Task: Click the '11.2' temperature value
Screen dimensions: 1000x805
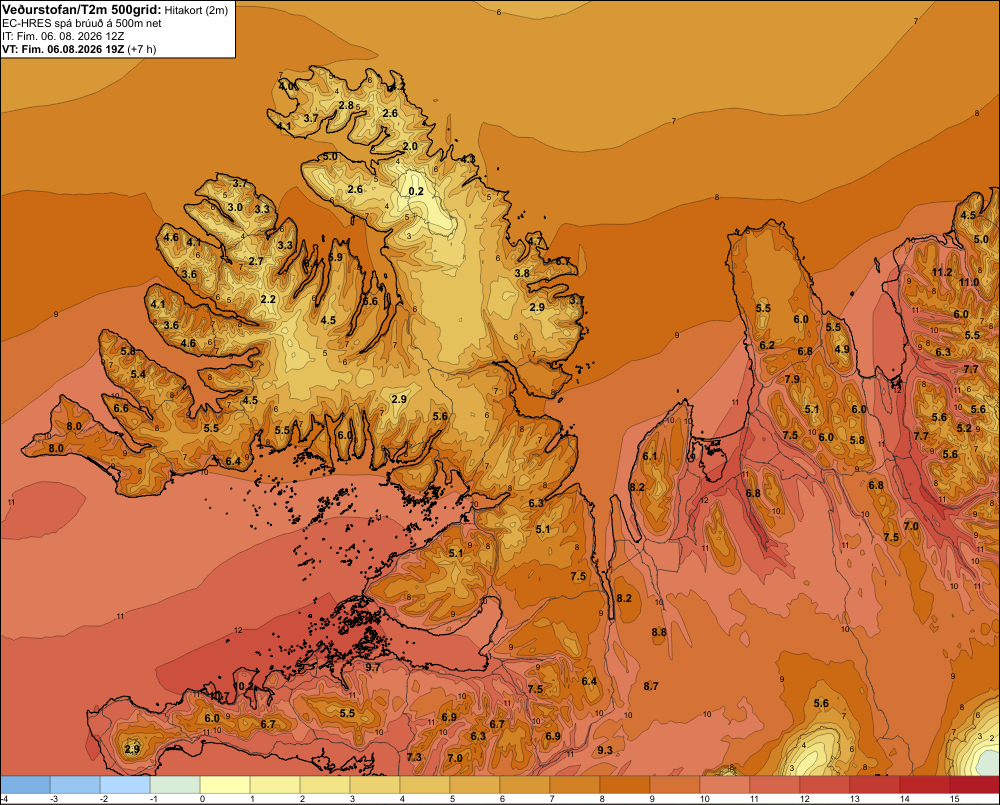Action: [942, 272]
